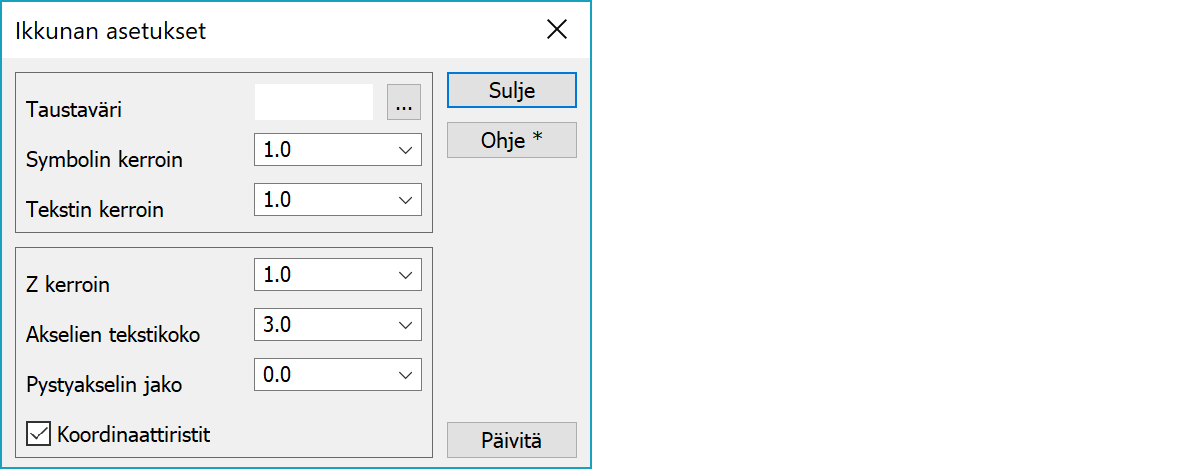Click the Z kerroin value field
The image size is (1200, 469).
point(320,274)
